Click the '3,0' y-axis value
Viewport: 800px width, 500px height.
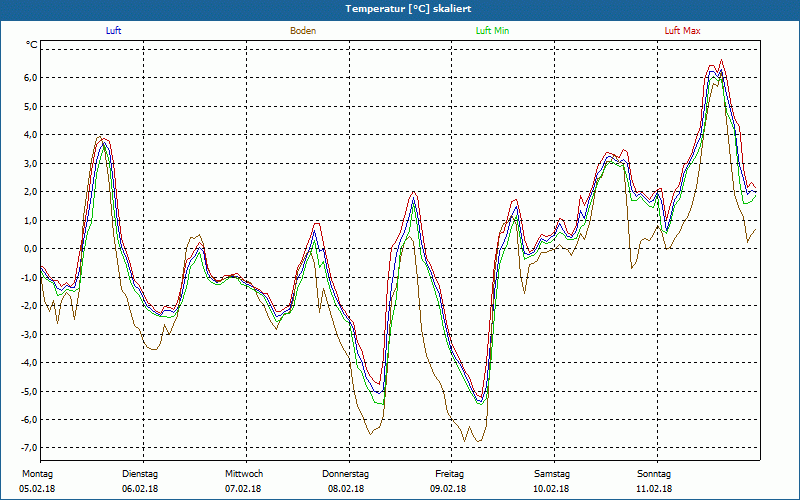click(x=30, y=163)
